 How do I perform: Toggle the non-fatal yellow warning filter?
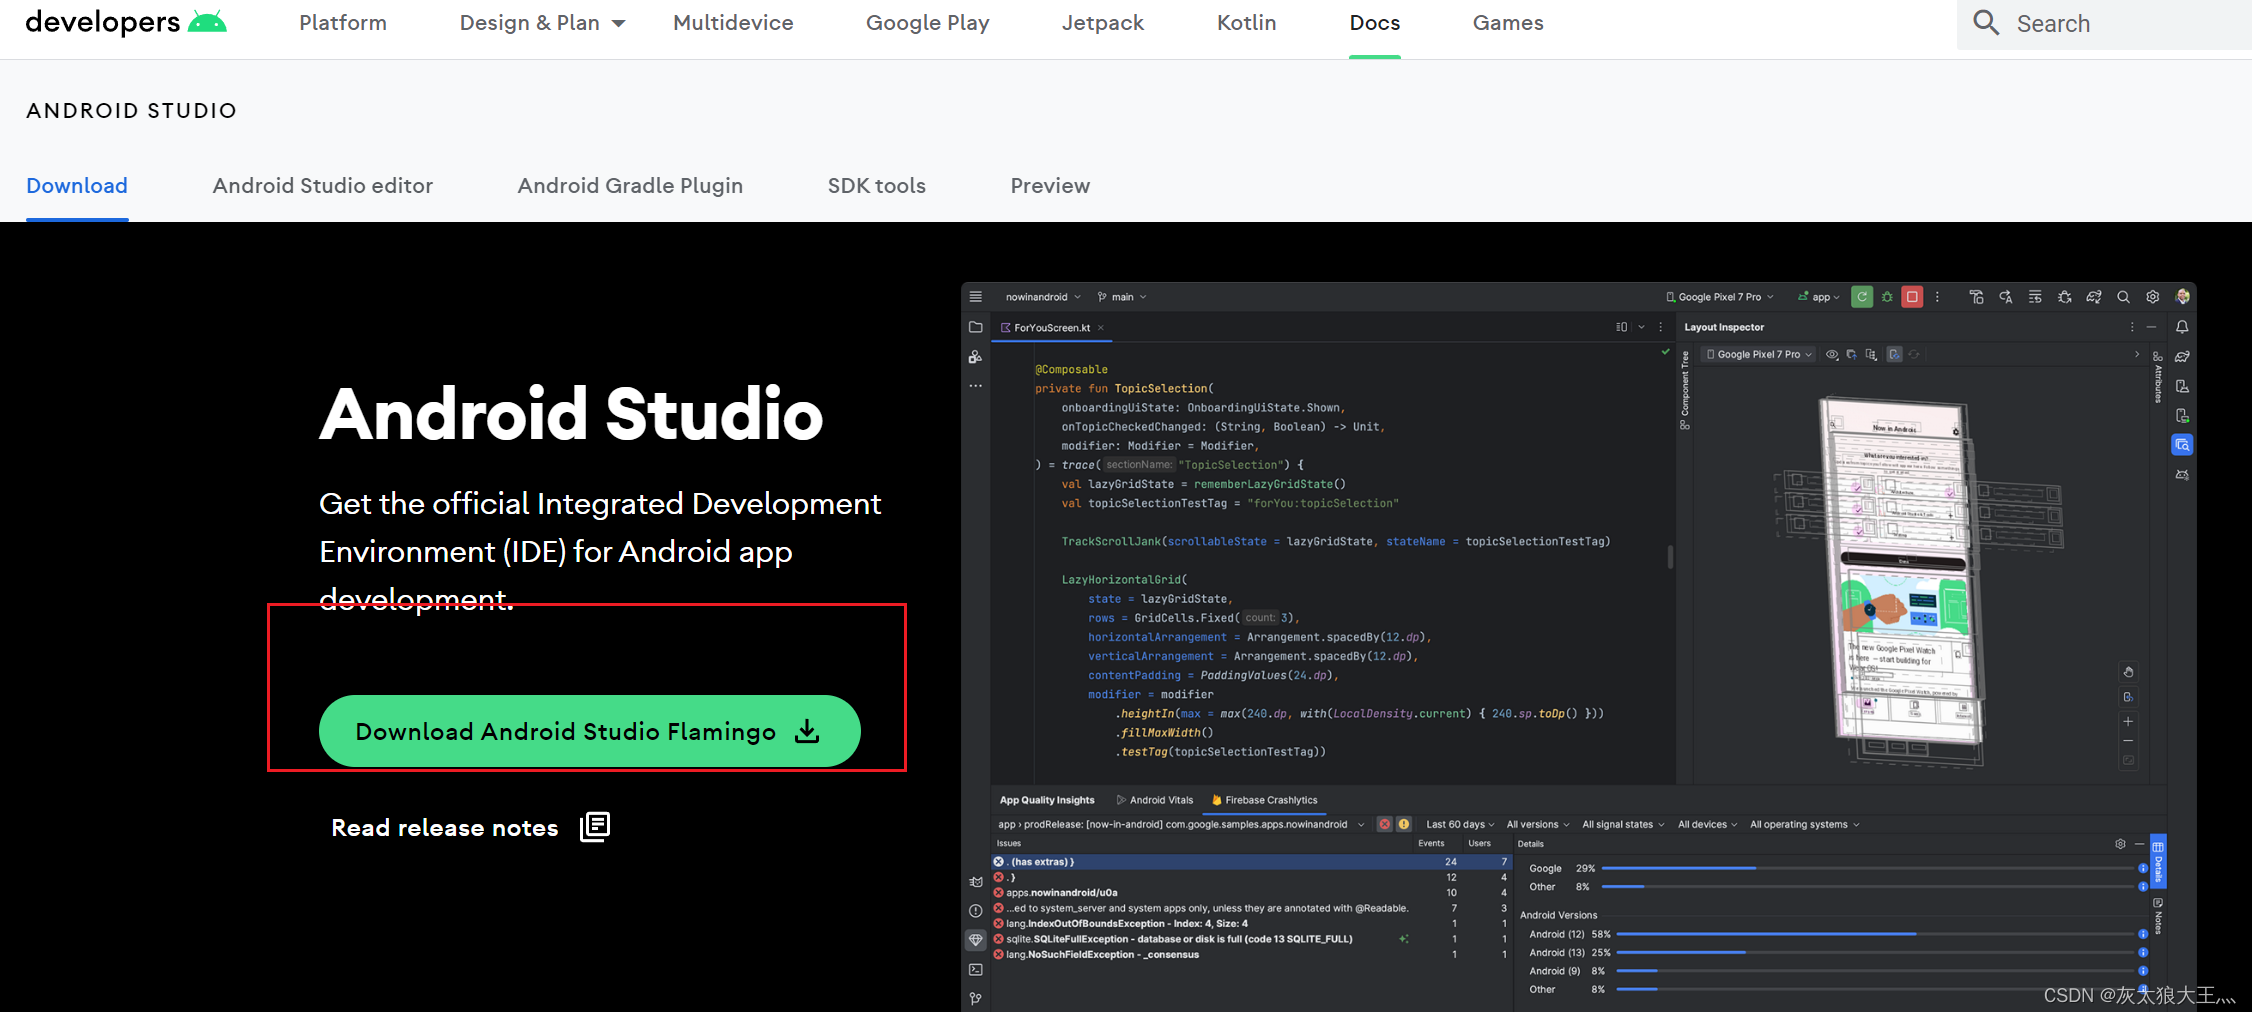(x=1404, y=825)
